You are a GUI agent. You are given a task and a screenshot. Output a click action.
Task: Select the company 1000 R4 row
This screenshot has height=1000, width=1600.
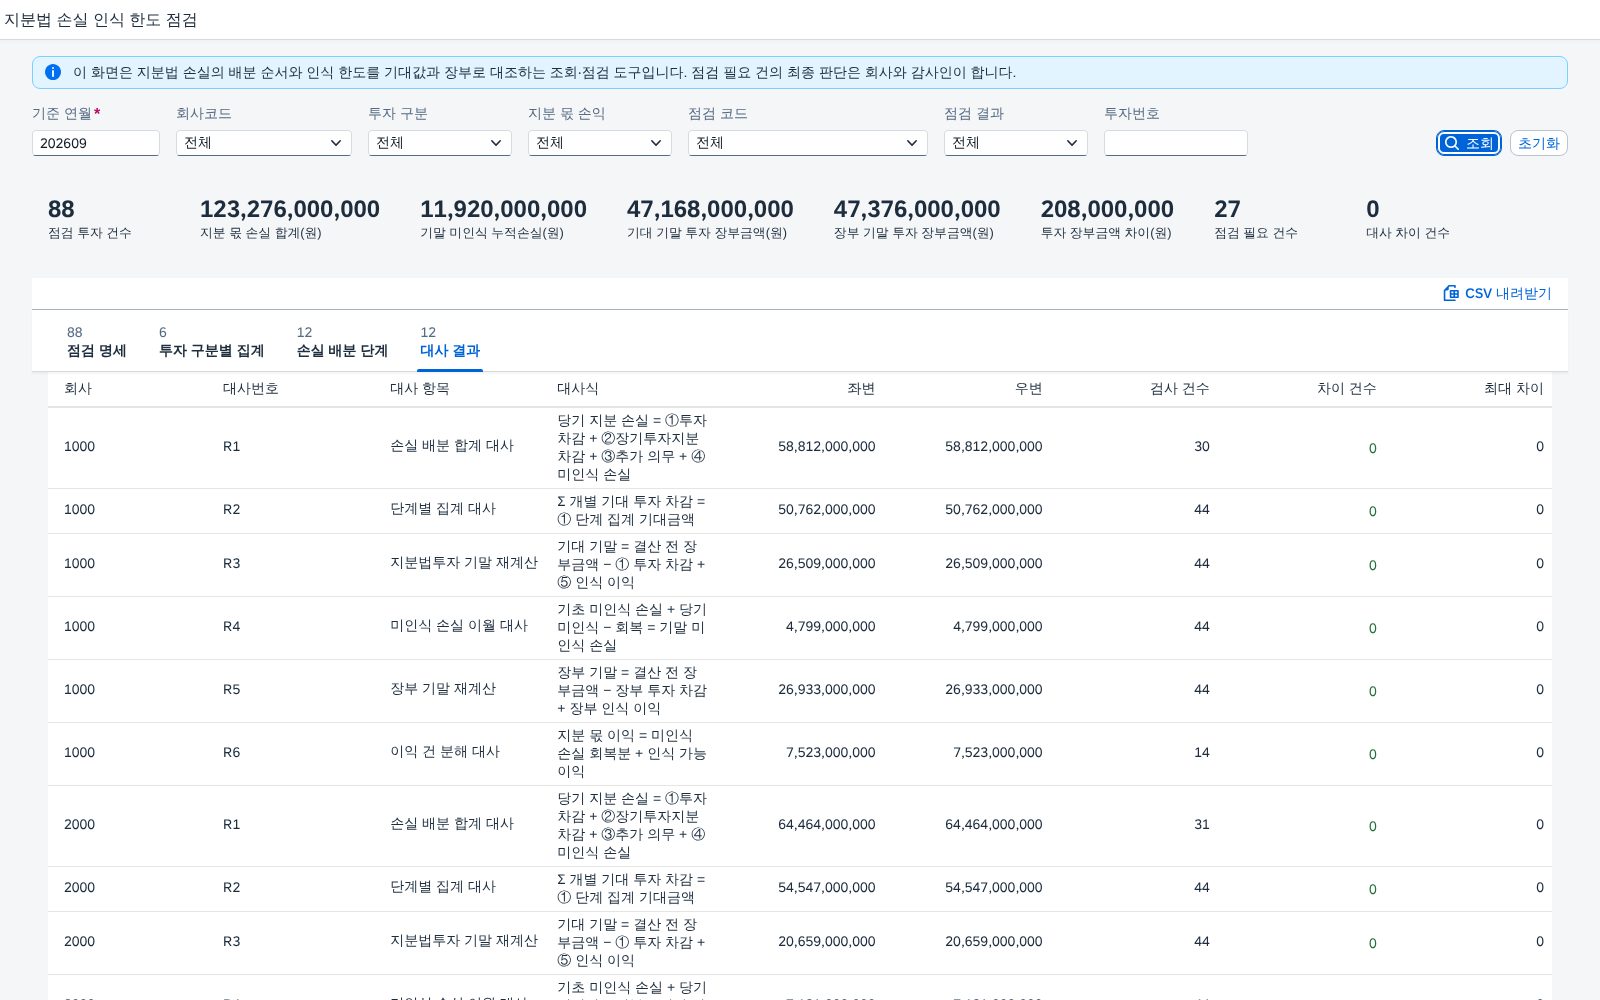click(x=800, y=627)
